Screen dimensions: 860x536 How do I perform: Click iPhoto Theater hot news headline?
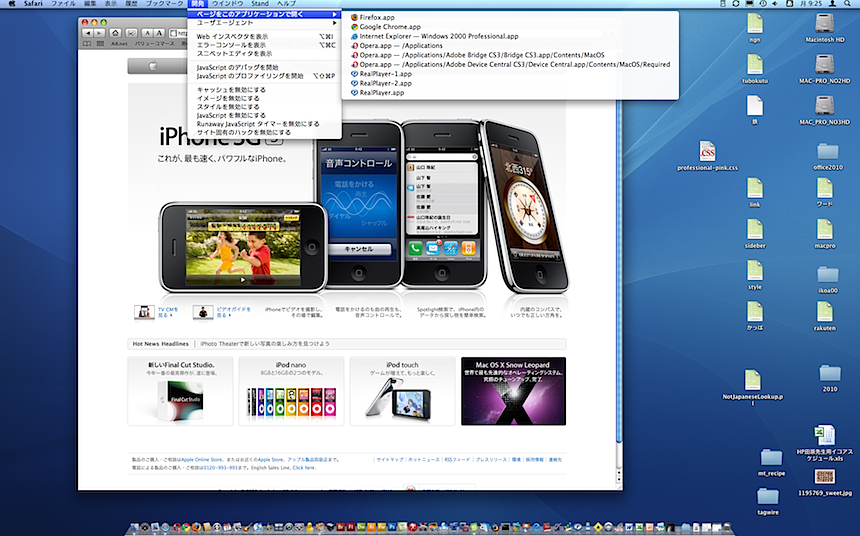pyautogui.click(x=265, y=343)
